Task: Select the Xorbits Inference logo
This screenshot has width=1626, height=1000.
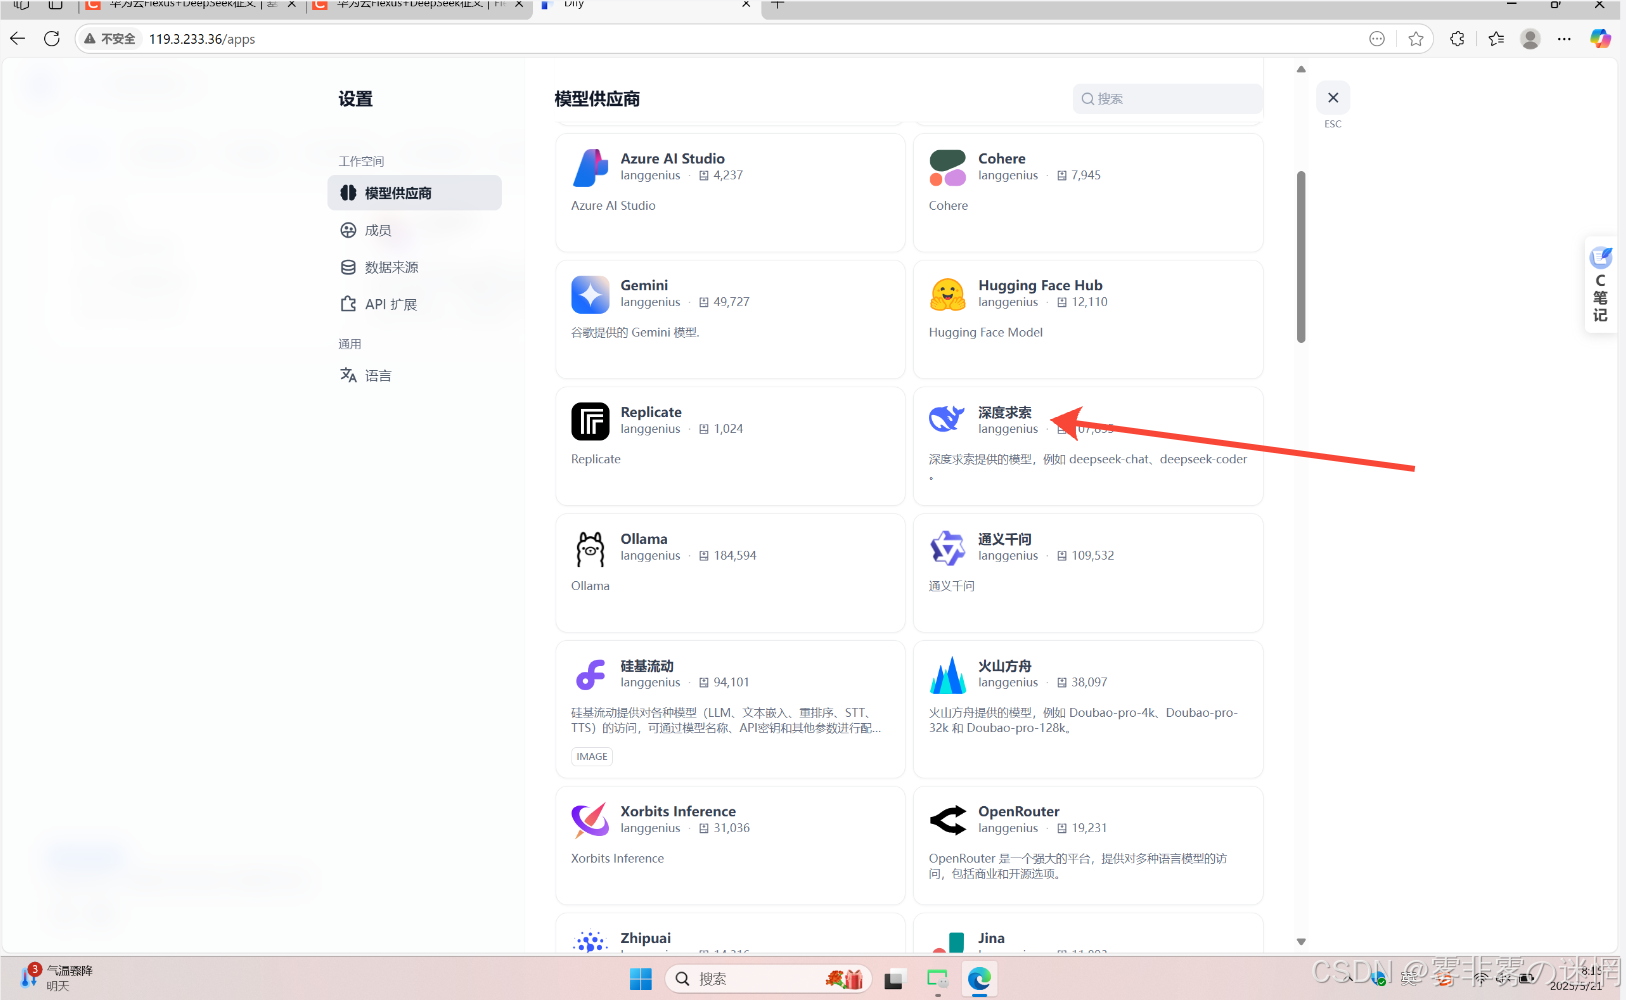Action: [590, 821]
